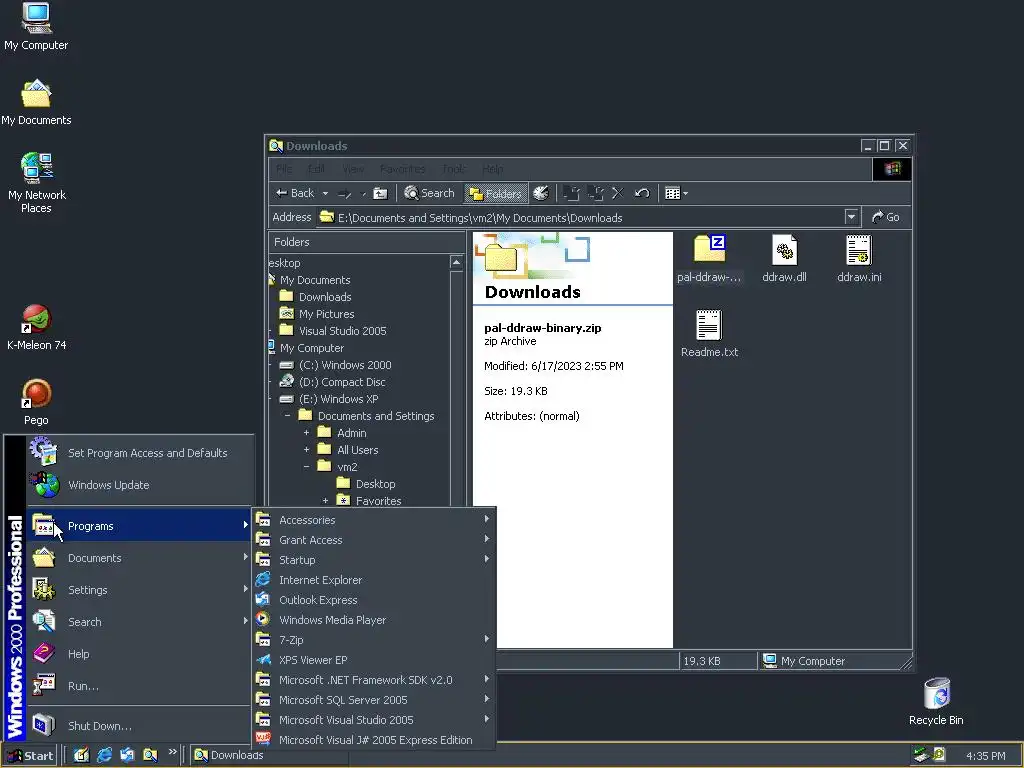Select (C:) Windows 2000 drive in tree
Image resolution: width=1024 pixels, height=768 pixels.
tap(335, 364)
